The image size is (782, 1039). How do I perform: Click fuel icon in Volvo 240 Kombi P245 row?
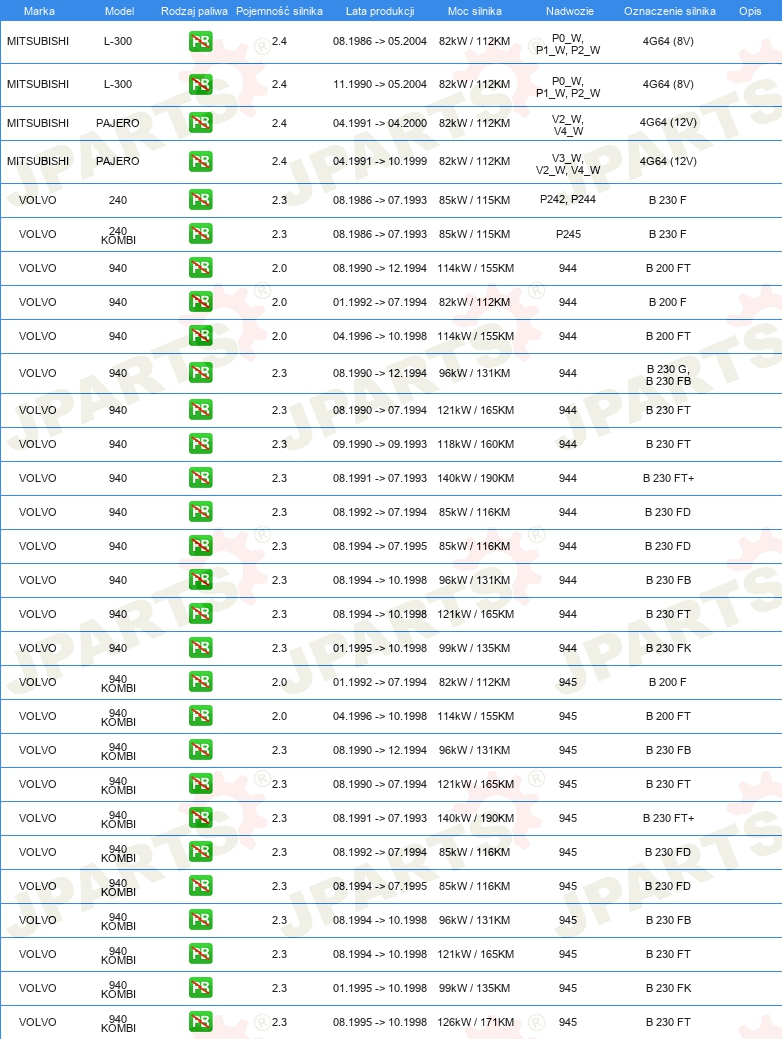click(x=200, y=233)
